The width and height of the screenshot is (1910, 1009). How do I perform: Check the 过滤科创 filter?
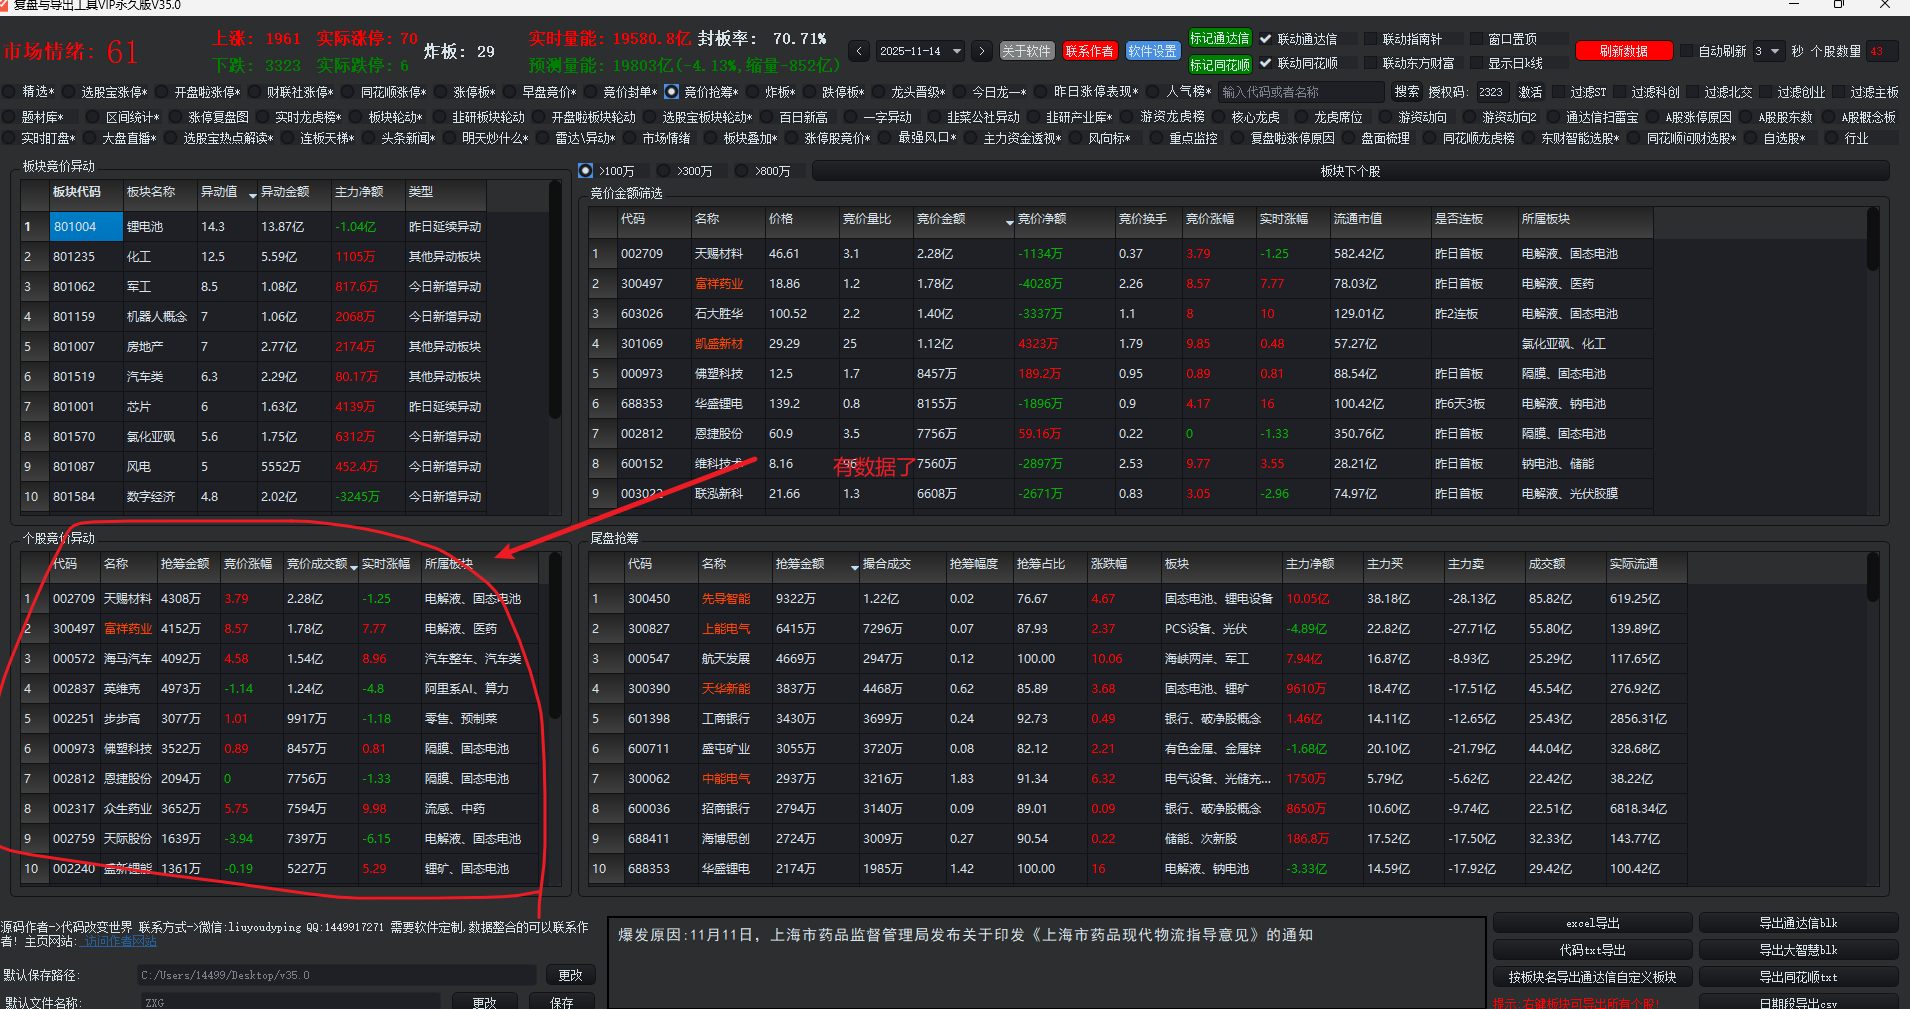click(x=1620, y=92)
